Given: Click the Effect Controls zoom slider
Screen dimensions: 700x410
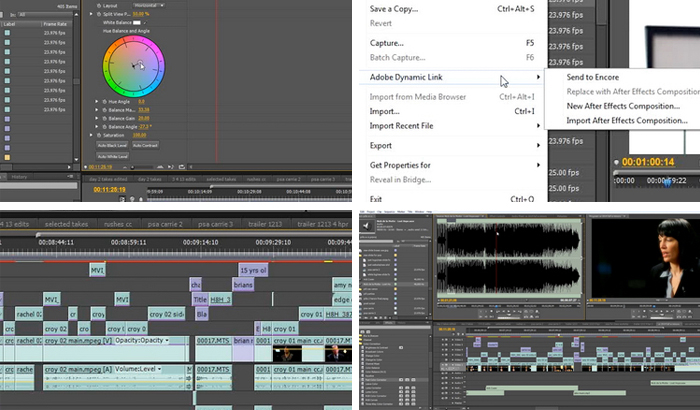Looking at the screenshot, I should click(141, 167).
